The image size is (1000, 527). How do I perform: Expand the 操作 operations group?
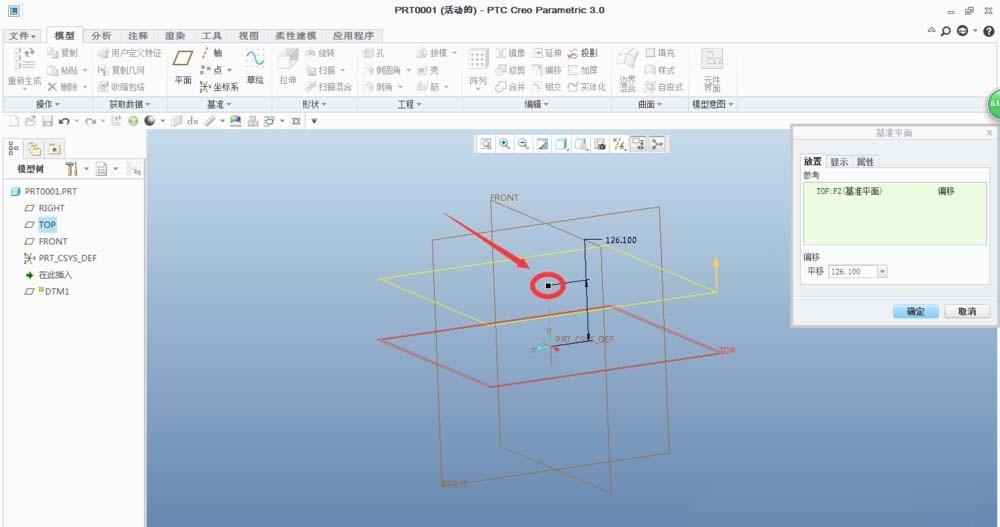[x=48, y=104]
